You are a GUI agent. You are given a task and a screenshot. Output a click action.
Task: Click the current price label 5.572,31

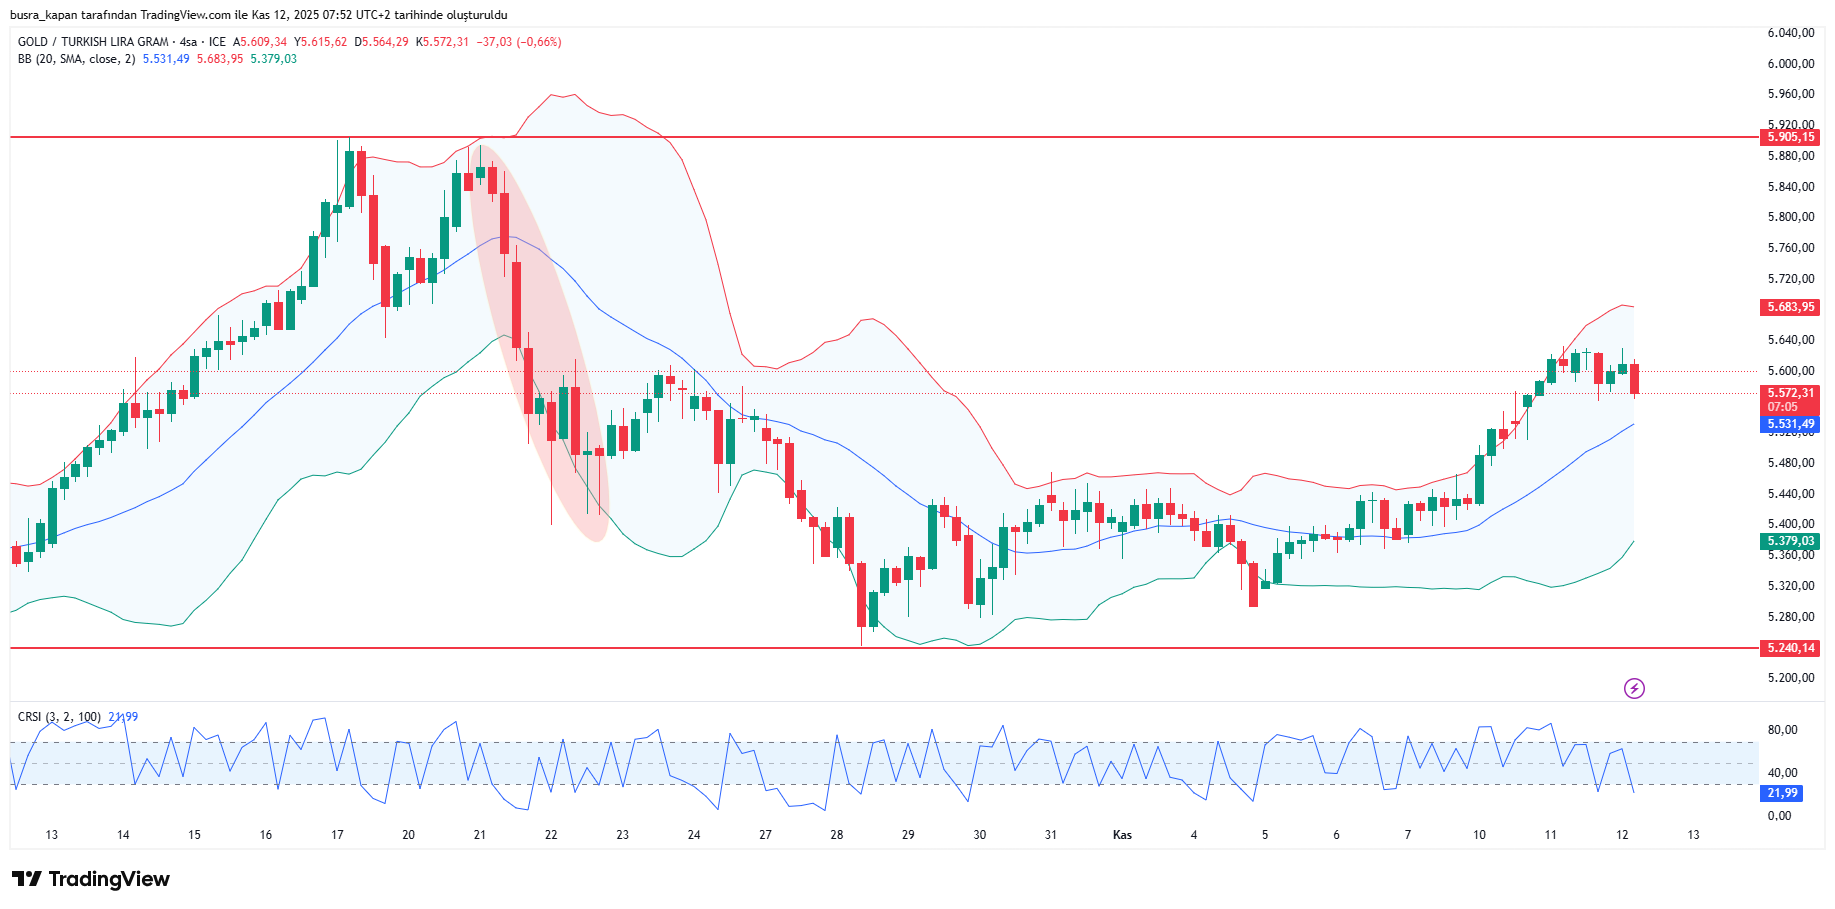coord(1790,394)
